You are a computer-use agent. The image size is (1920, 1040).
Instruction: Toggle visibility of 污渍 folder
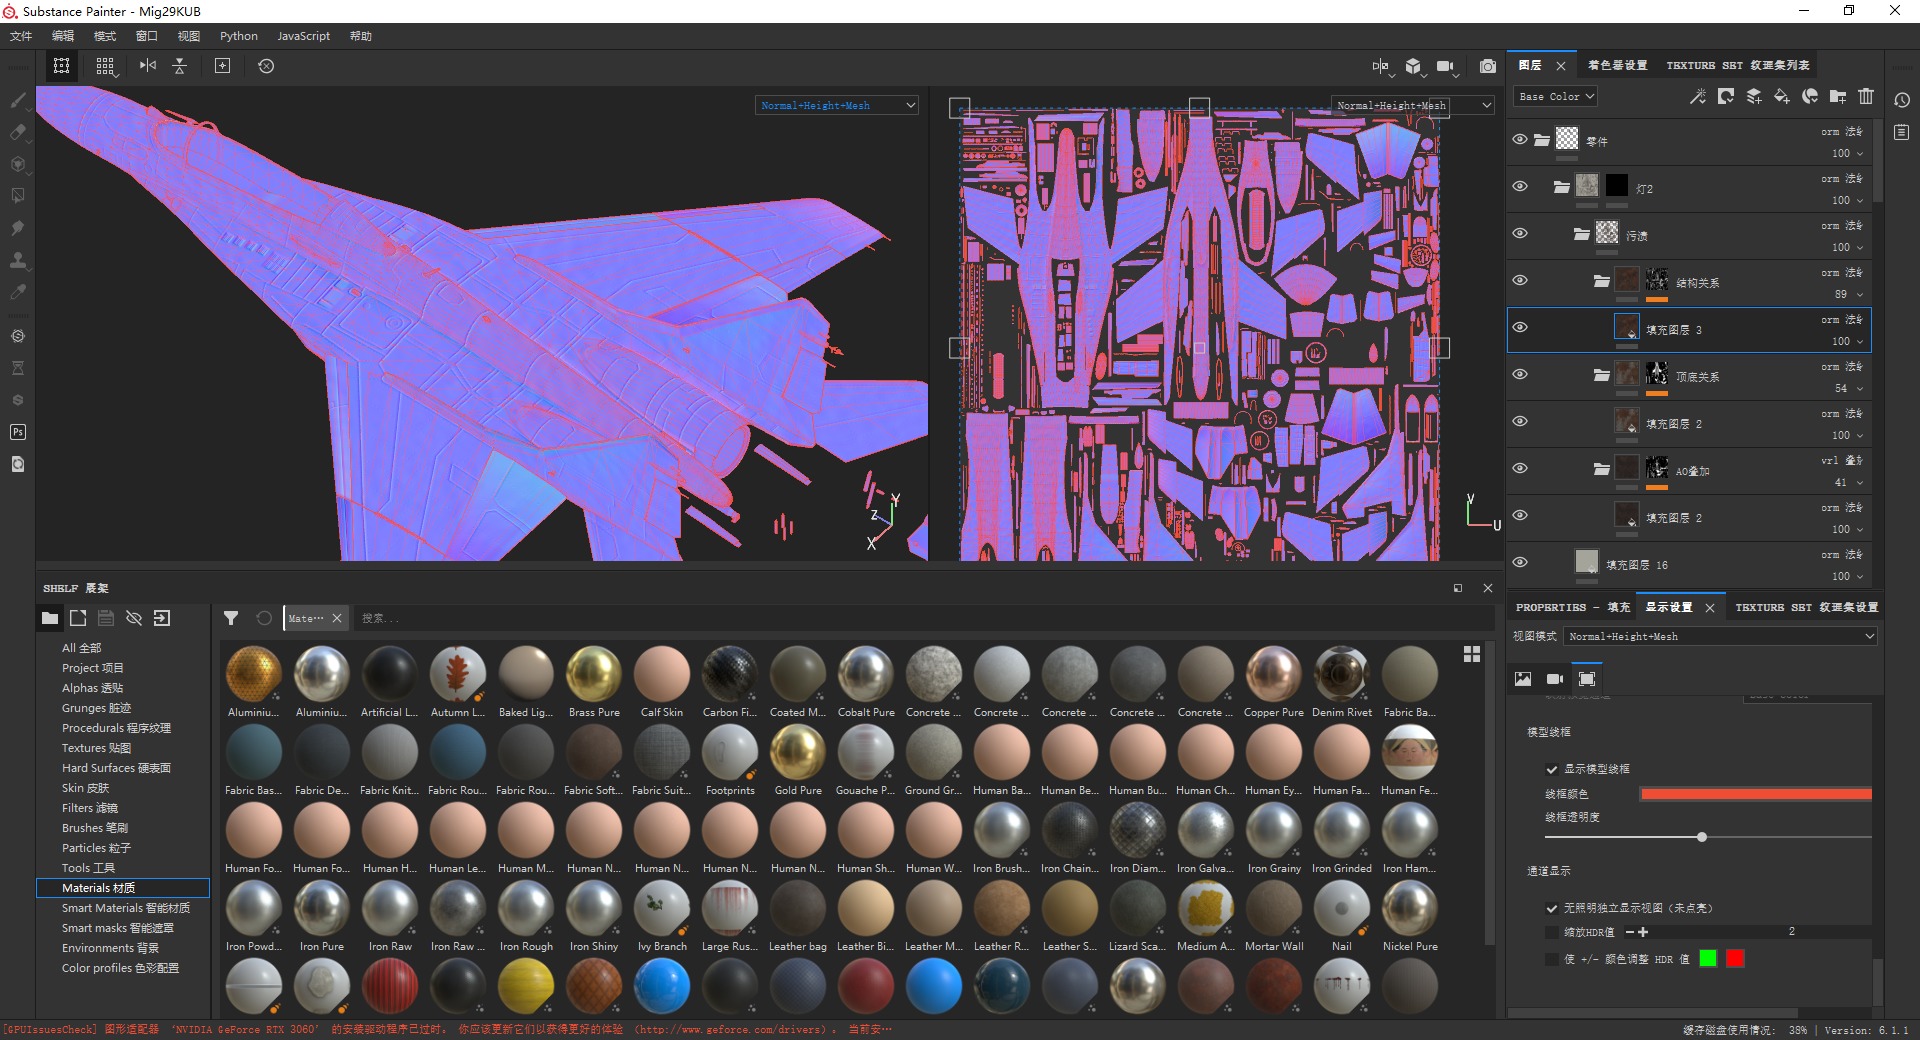point(1520,234)
